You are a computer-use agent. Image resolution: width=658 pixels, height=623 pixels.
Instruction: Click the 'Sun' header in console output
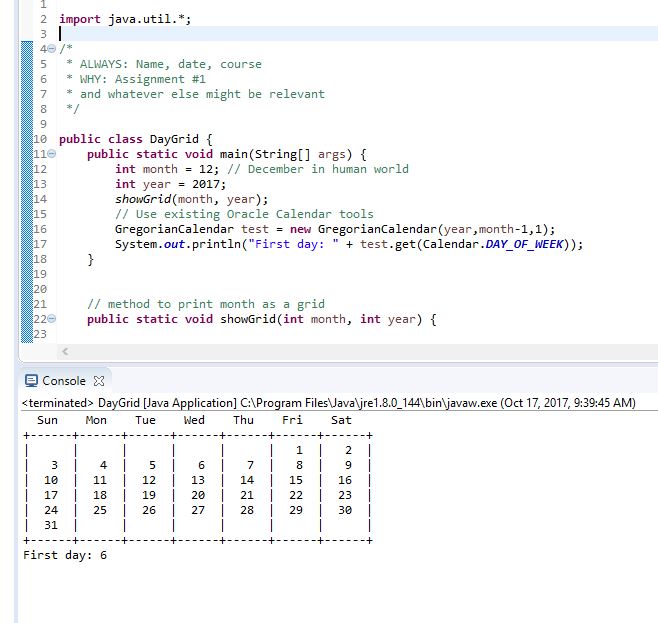[47, 420]
